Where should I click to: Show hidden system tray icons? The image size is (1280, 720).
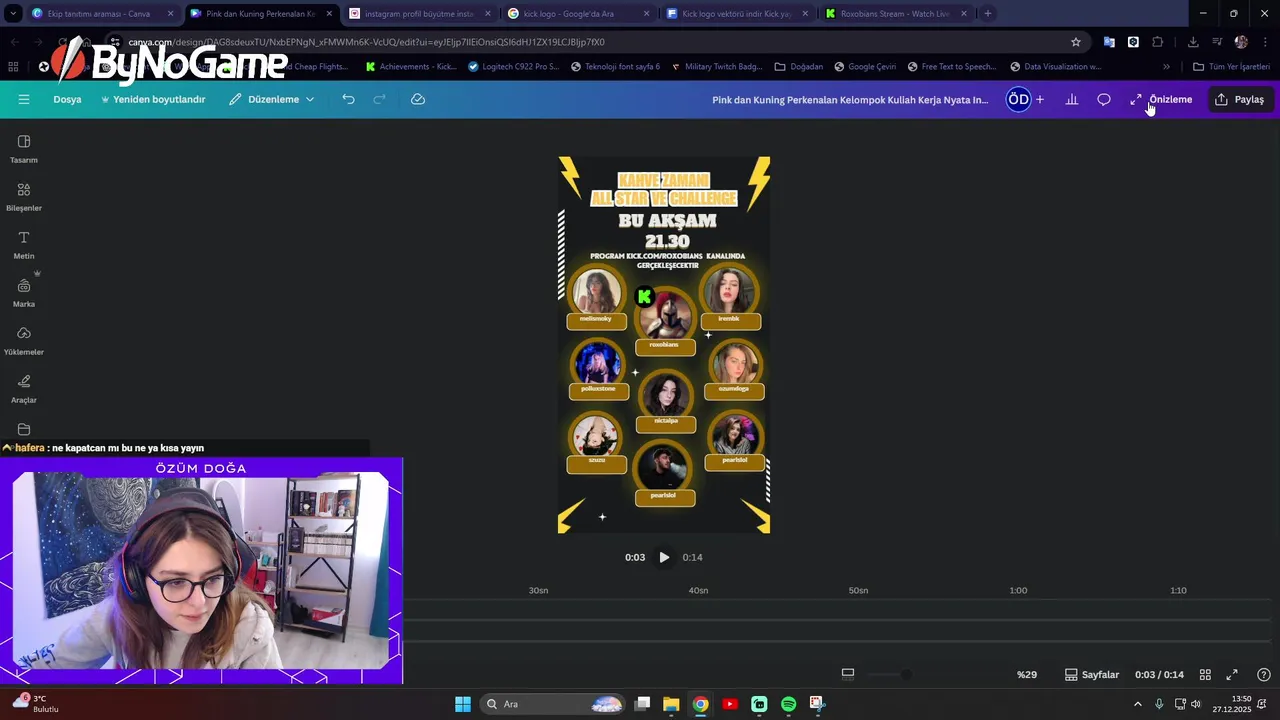click(1137, 704)
